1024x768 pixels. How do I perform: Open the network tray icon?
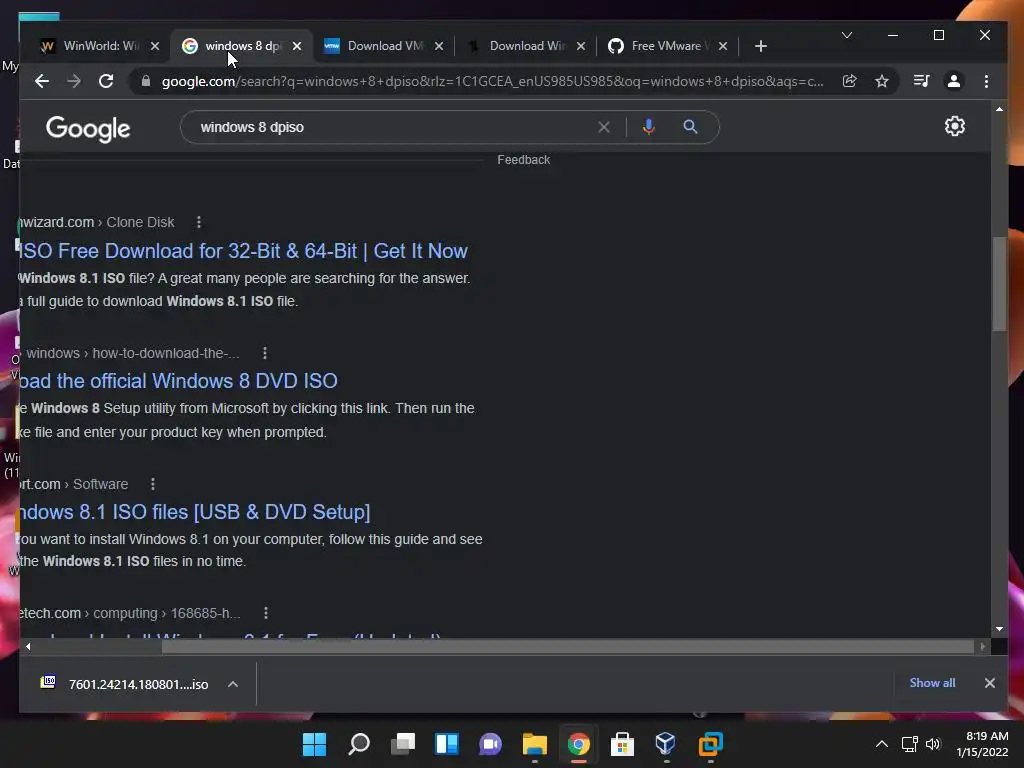(x=909, y=744)
